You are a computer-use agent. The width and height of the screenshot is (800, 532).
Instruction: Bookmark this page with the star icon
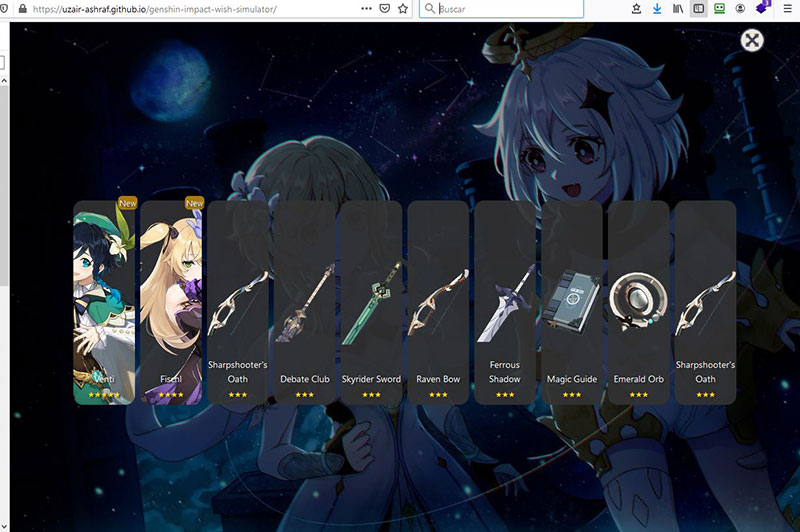click(403, 9)
